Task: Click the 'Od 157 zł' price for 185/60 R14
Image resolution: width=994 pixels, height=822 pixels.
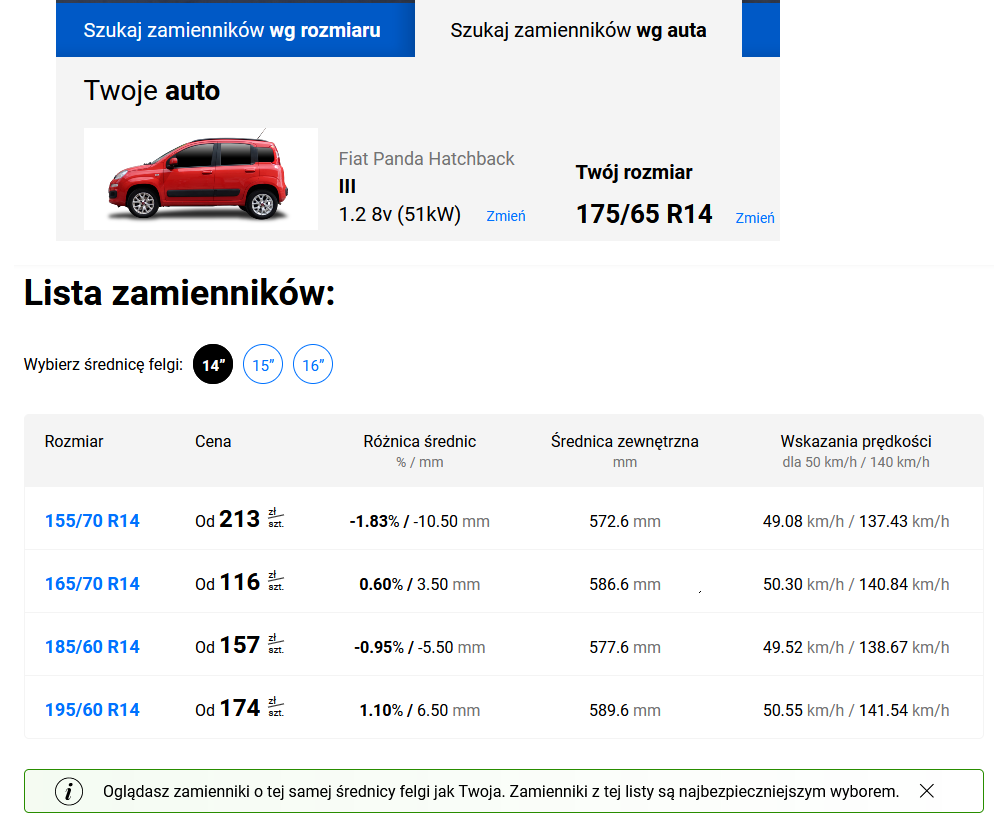Action: click(240, 646)
